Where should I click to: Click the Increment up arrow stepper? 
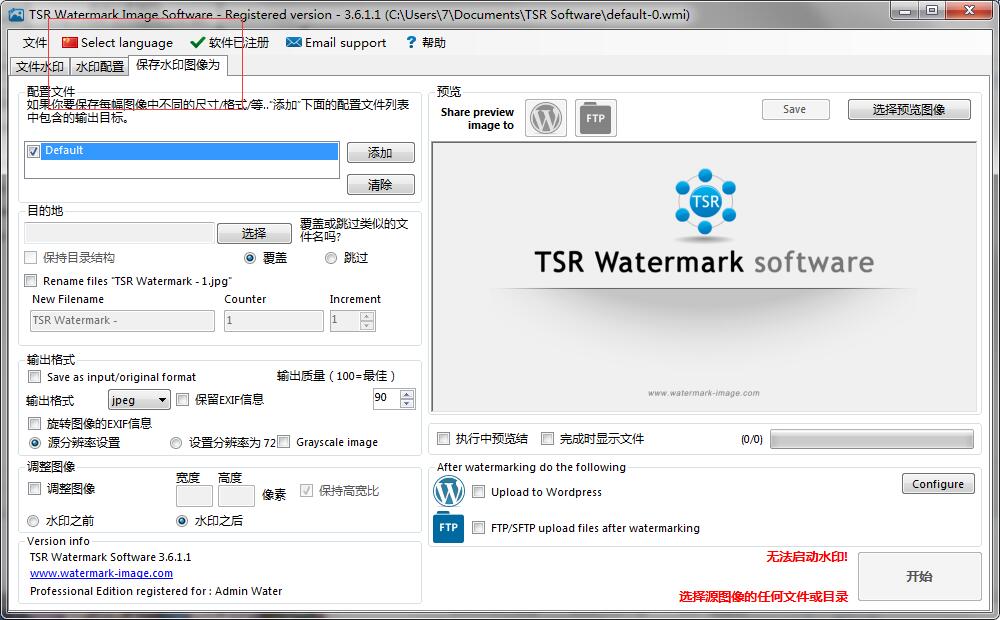click(366, 315)
